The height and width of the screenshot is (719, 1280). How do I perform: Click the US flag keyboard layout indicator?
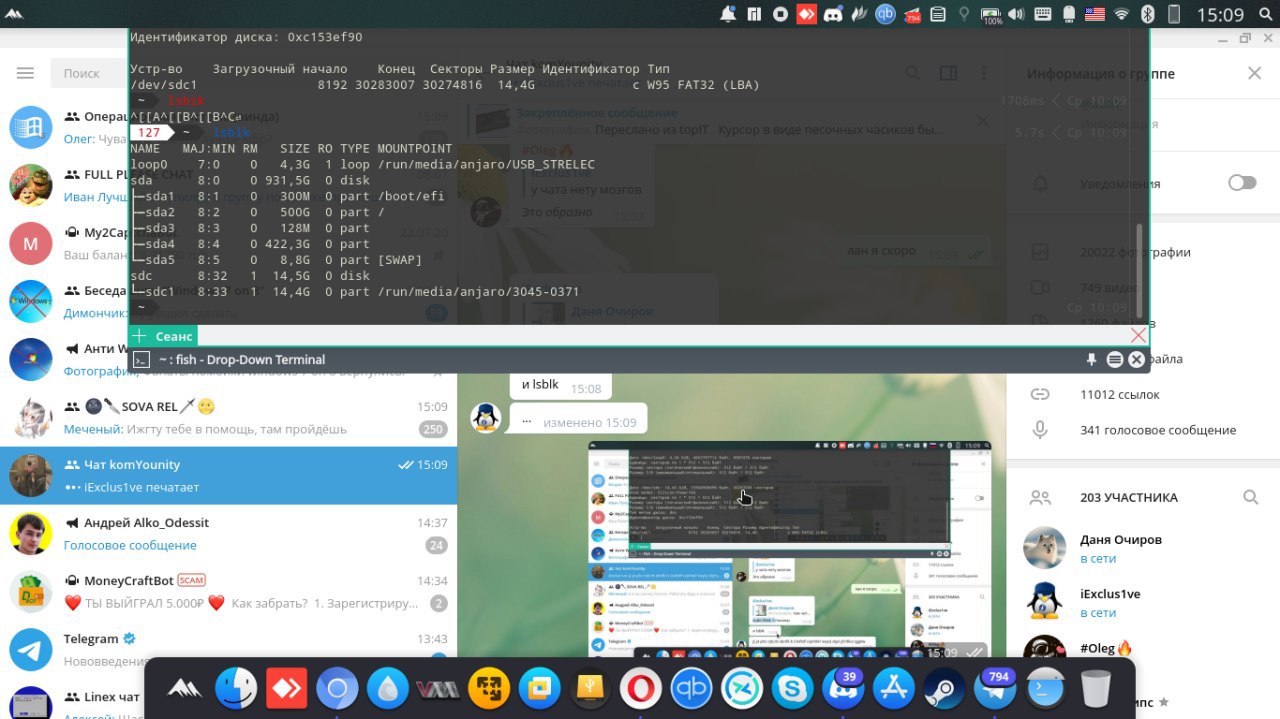(x=1095, y=14)
